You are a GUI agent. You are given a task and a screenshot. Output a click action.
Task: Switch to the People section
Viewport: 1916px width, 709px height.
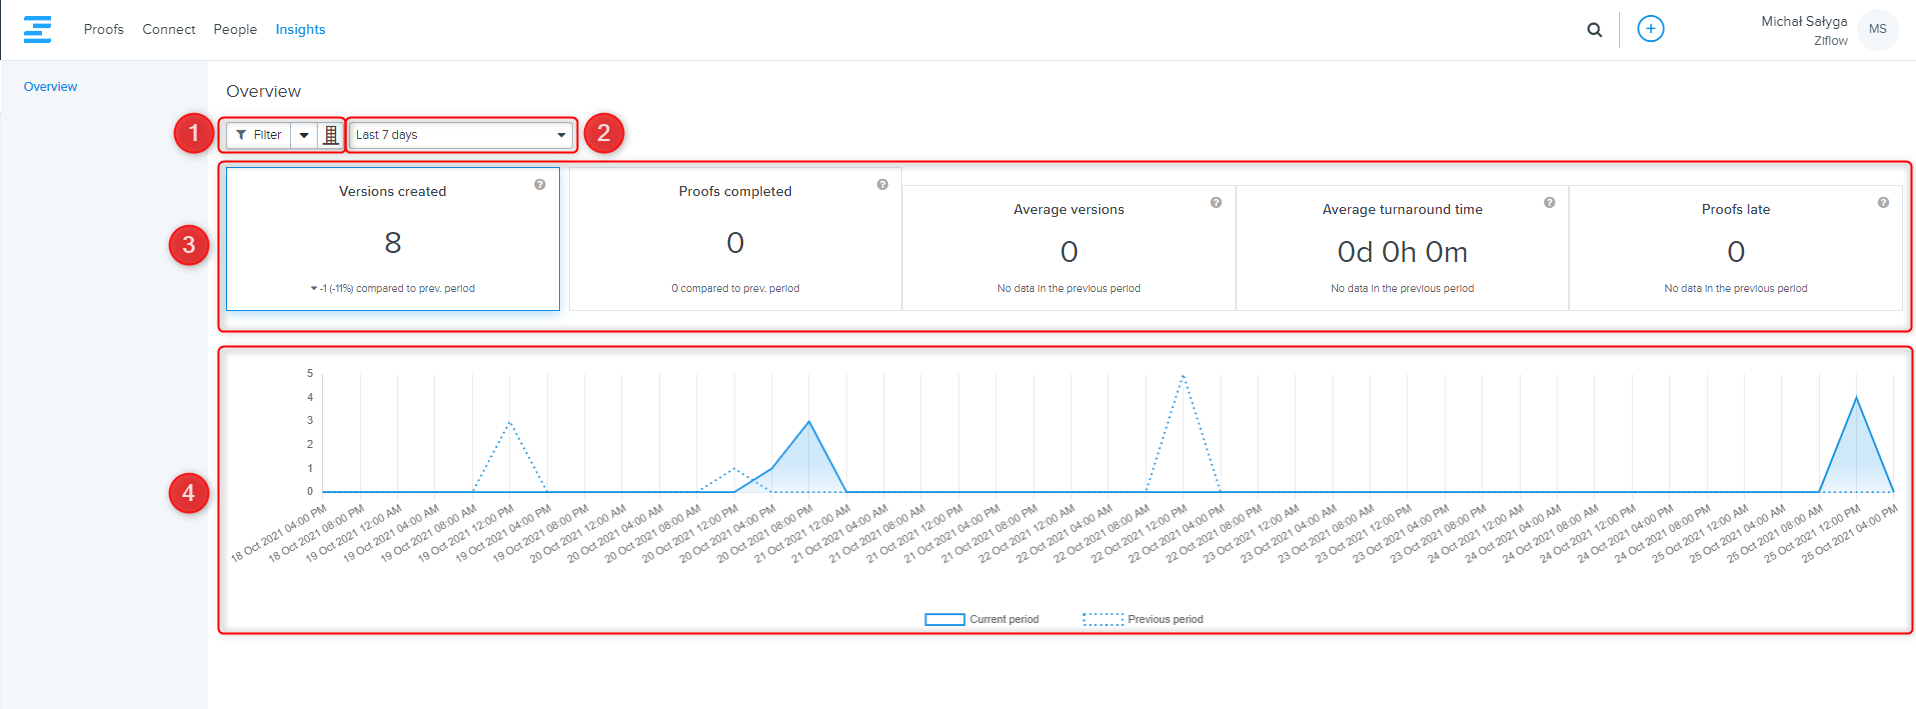coord(235,30)
